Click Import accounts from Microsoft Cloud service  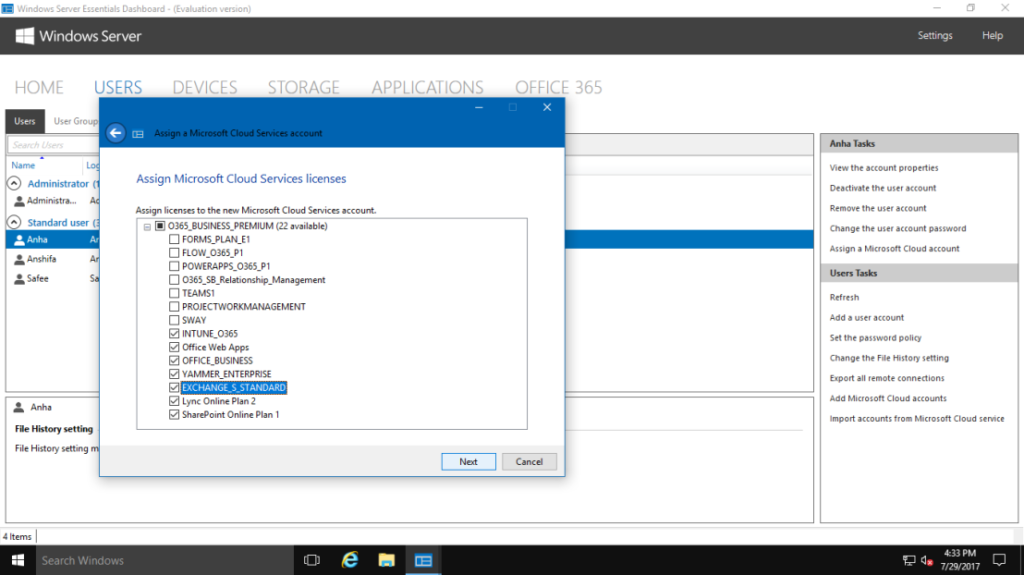click(917, 419)
